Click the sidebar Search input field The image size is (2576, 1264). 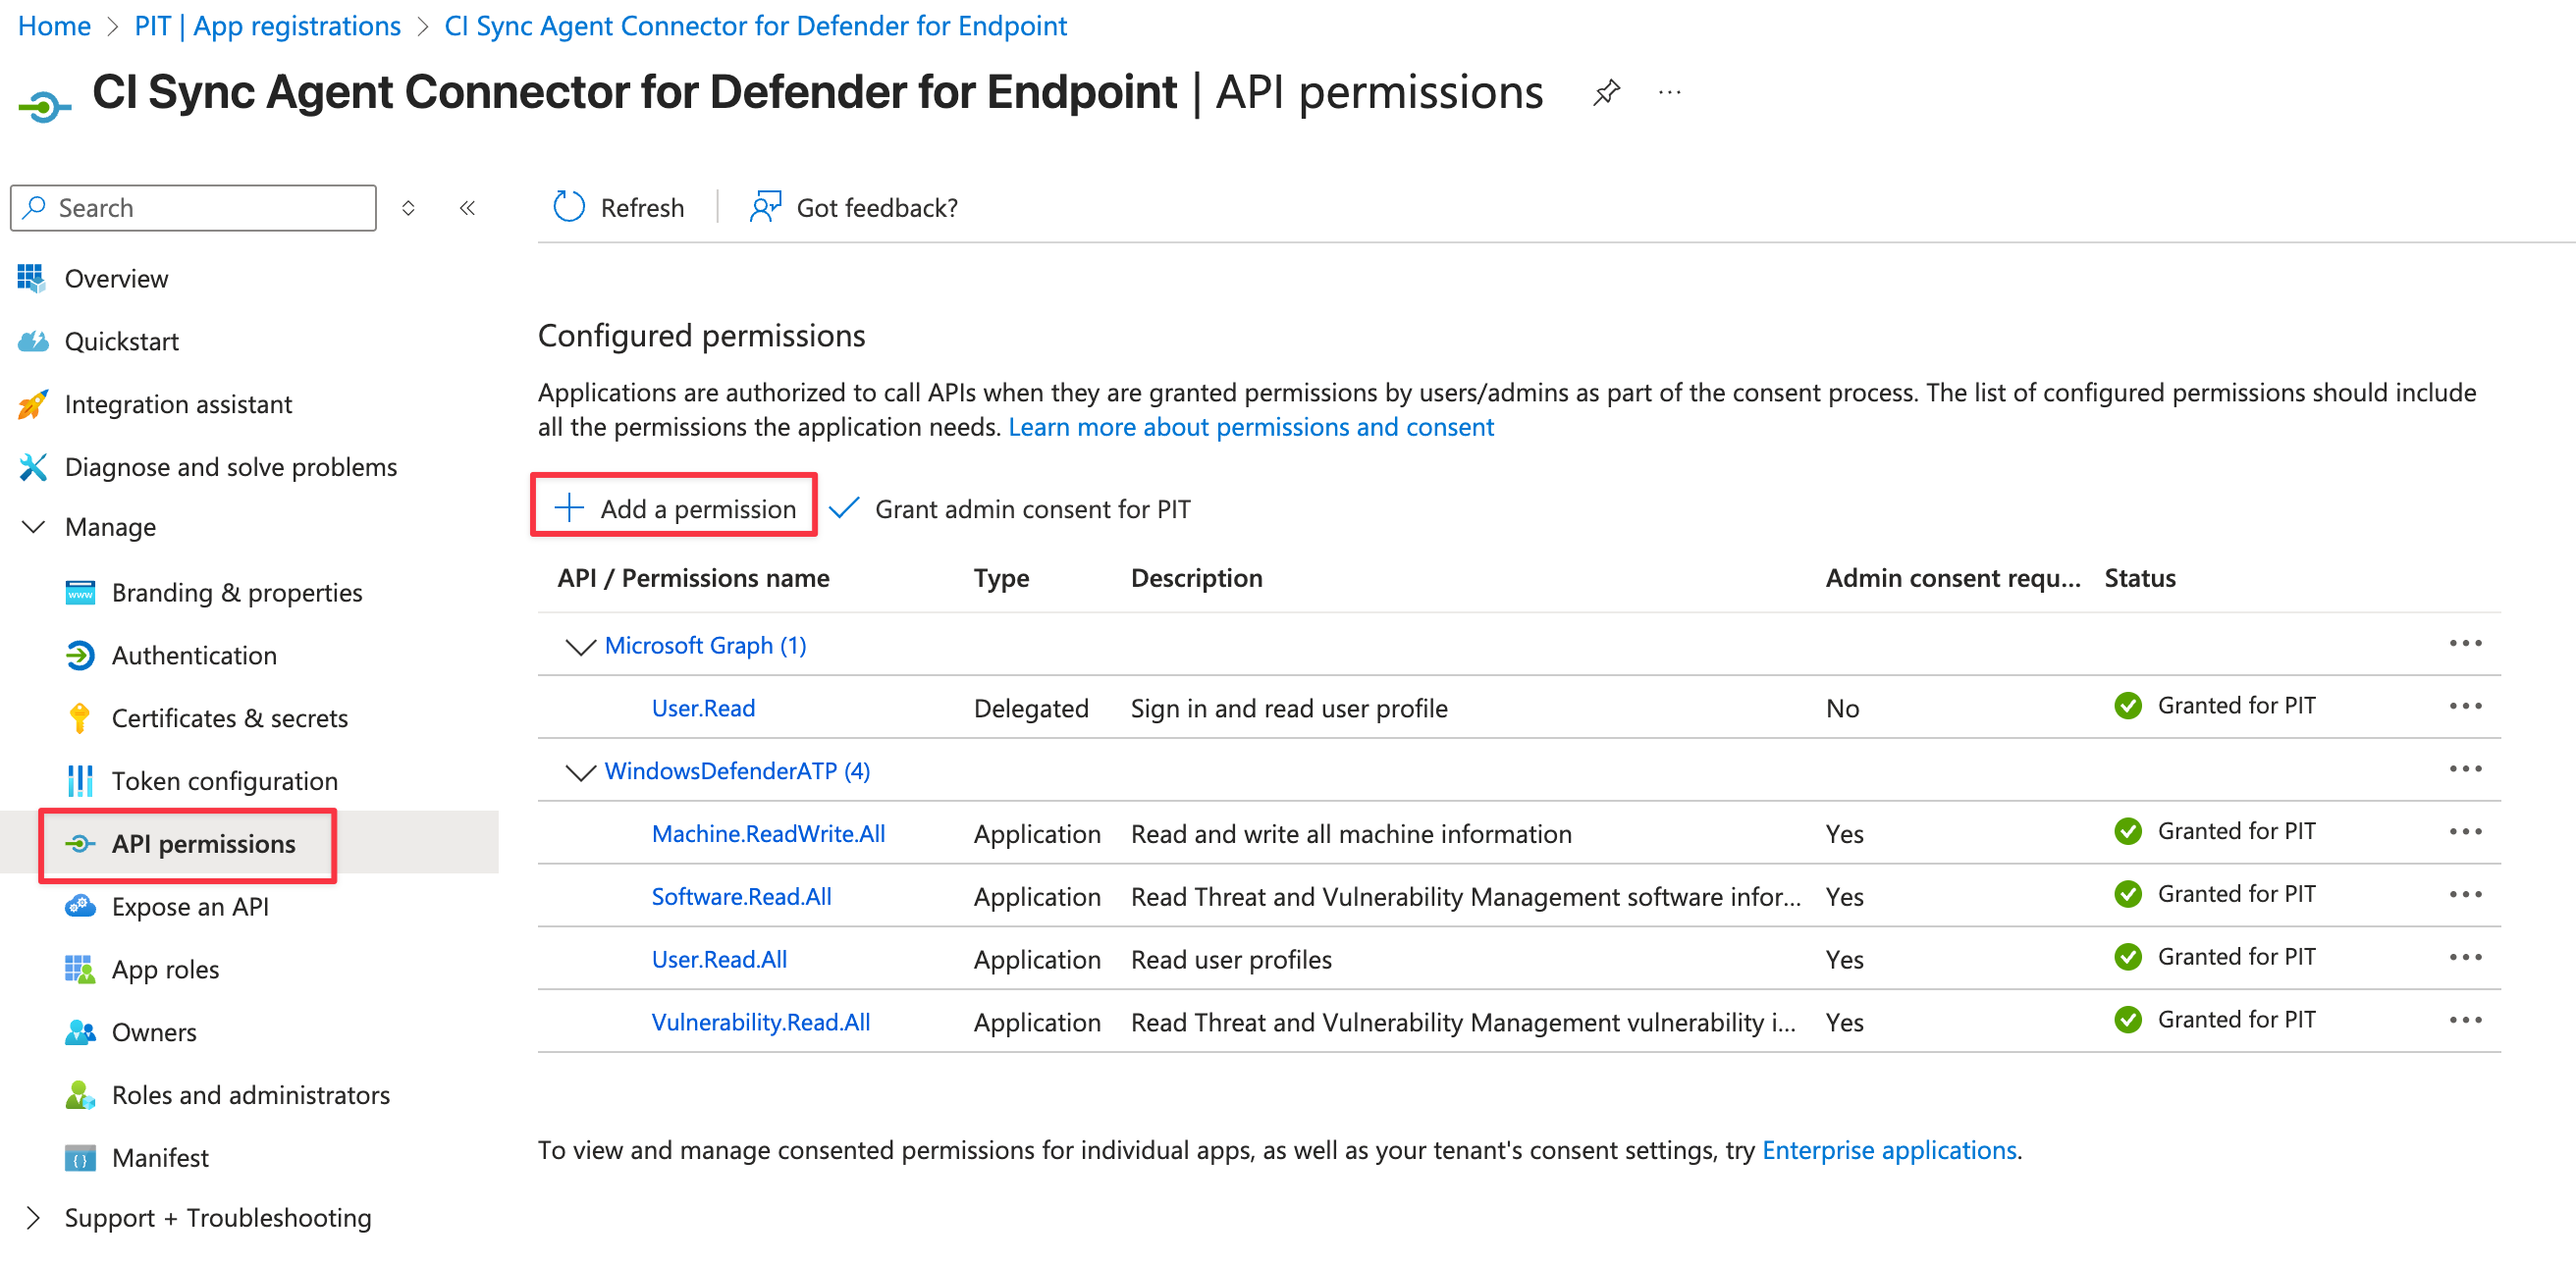coord(193,207)
